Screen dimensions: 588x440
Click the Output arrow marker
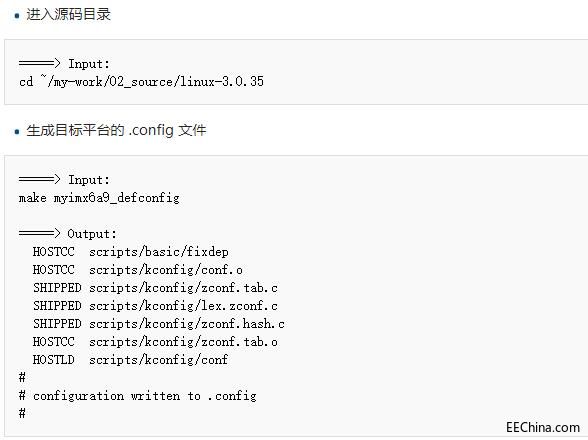pyautogui.click(x=39, y=233)
